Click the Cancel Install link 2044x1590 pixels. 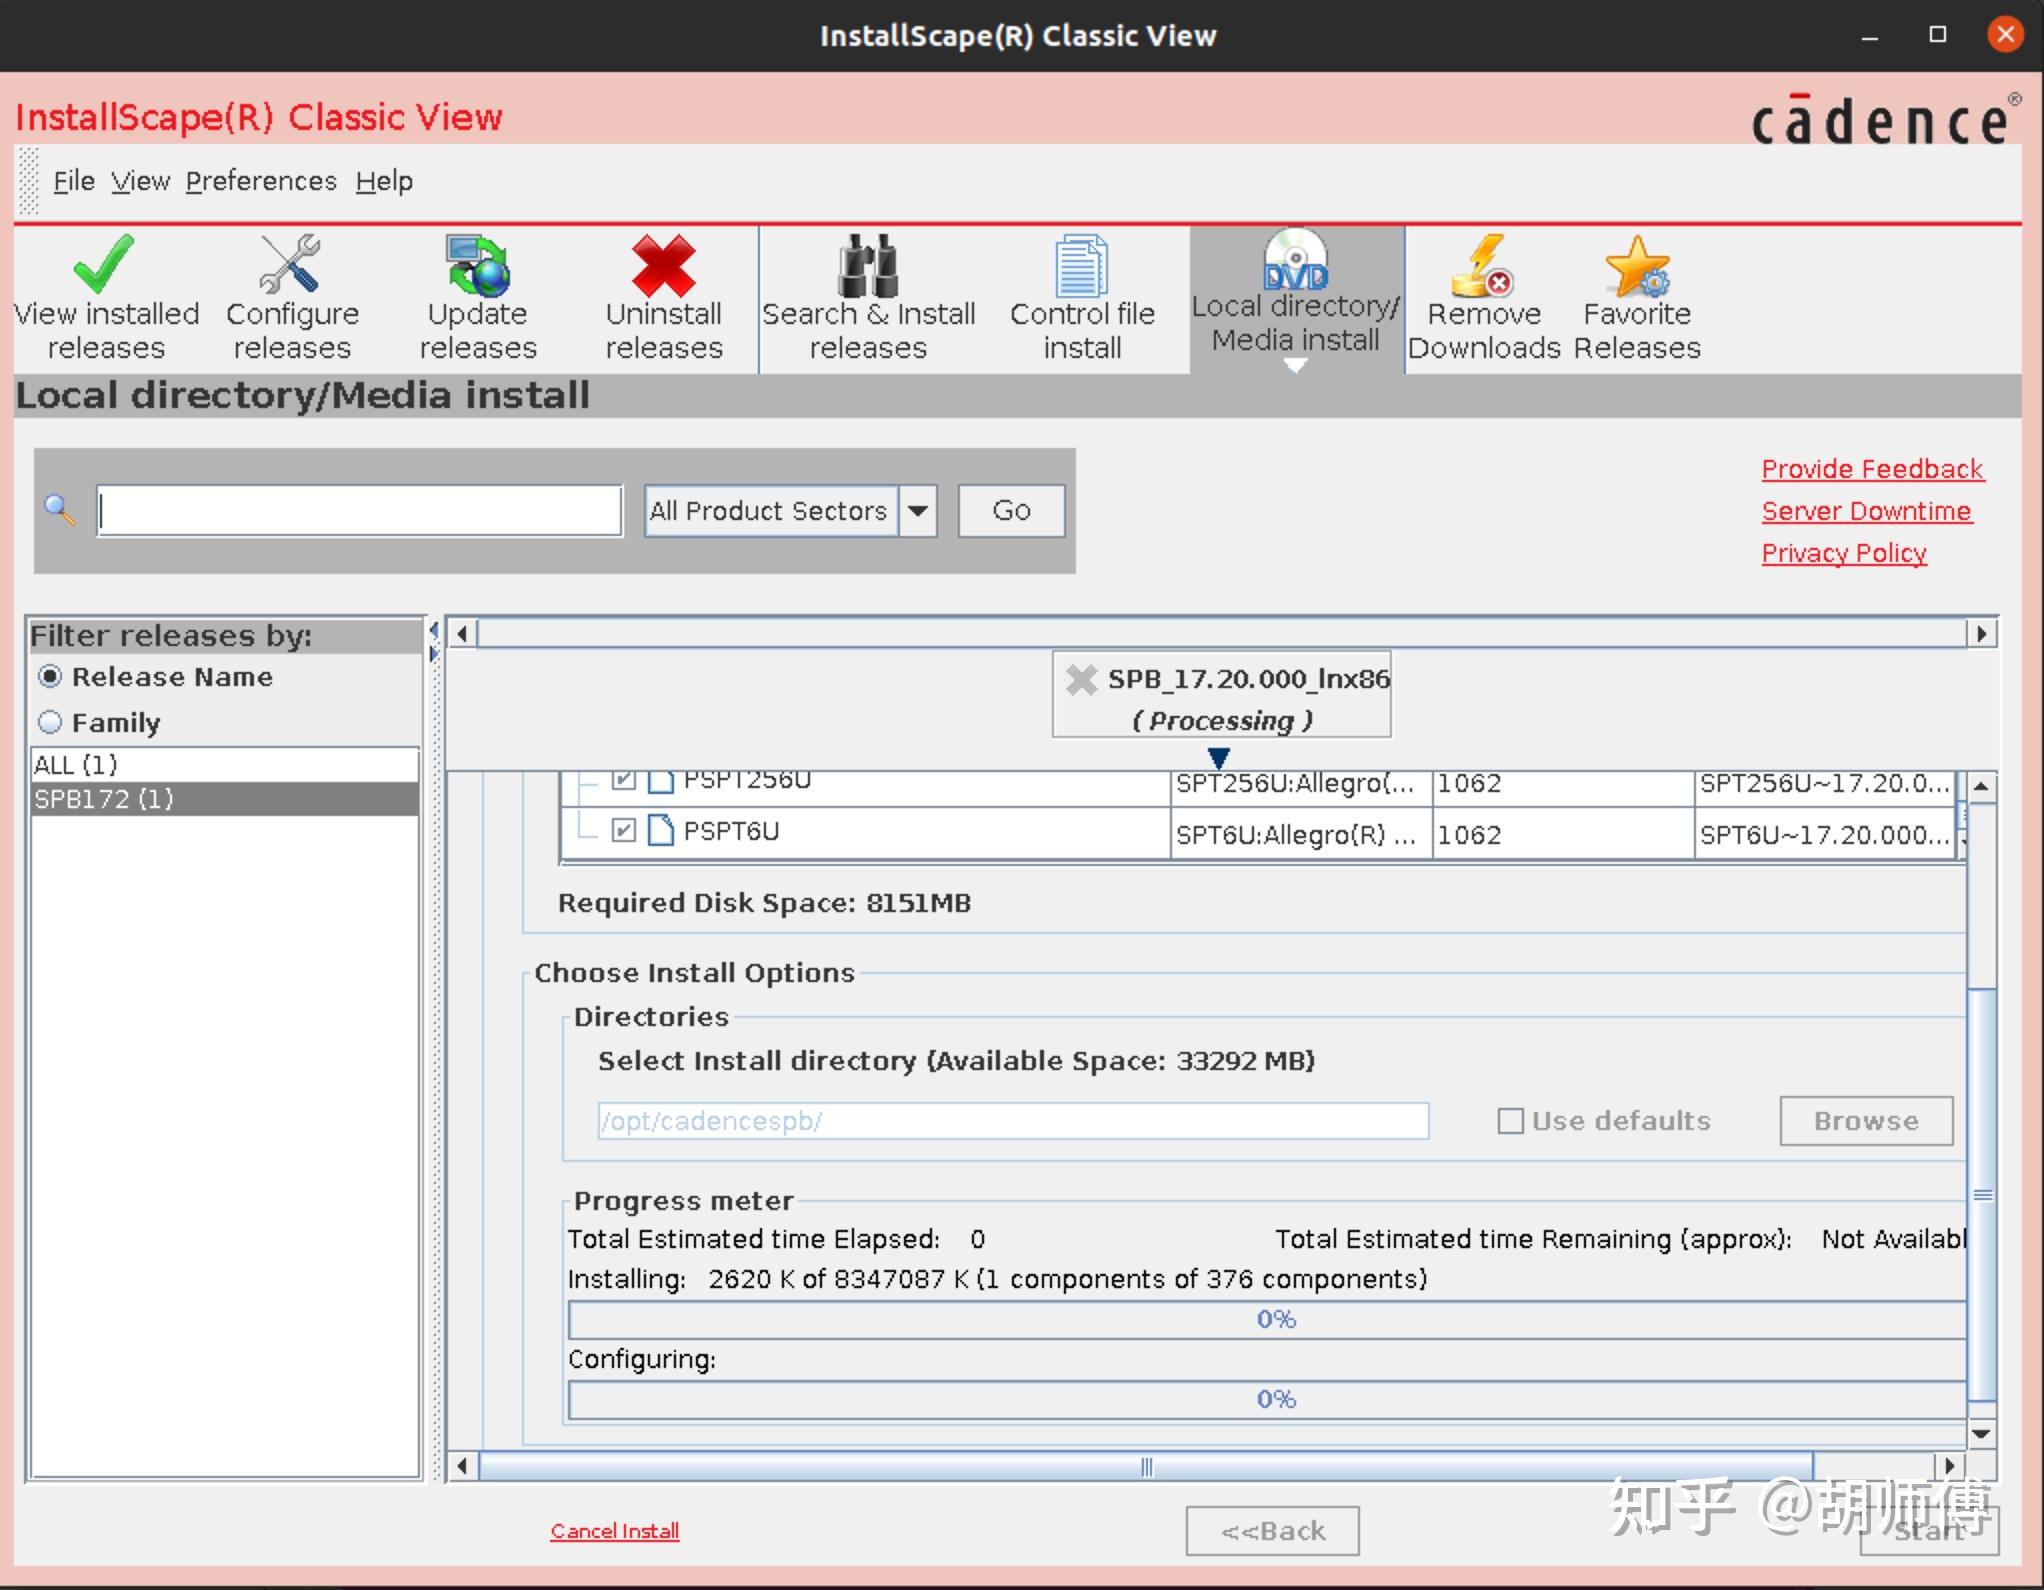[x=614, y=1531]
